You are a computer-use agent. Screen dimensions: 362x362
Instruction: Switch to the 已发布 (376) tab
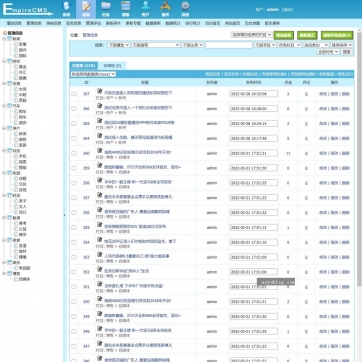(83, 66)
